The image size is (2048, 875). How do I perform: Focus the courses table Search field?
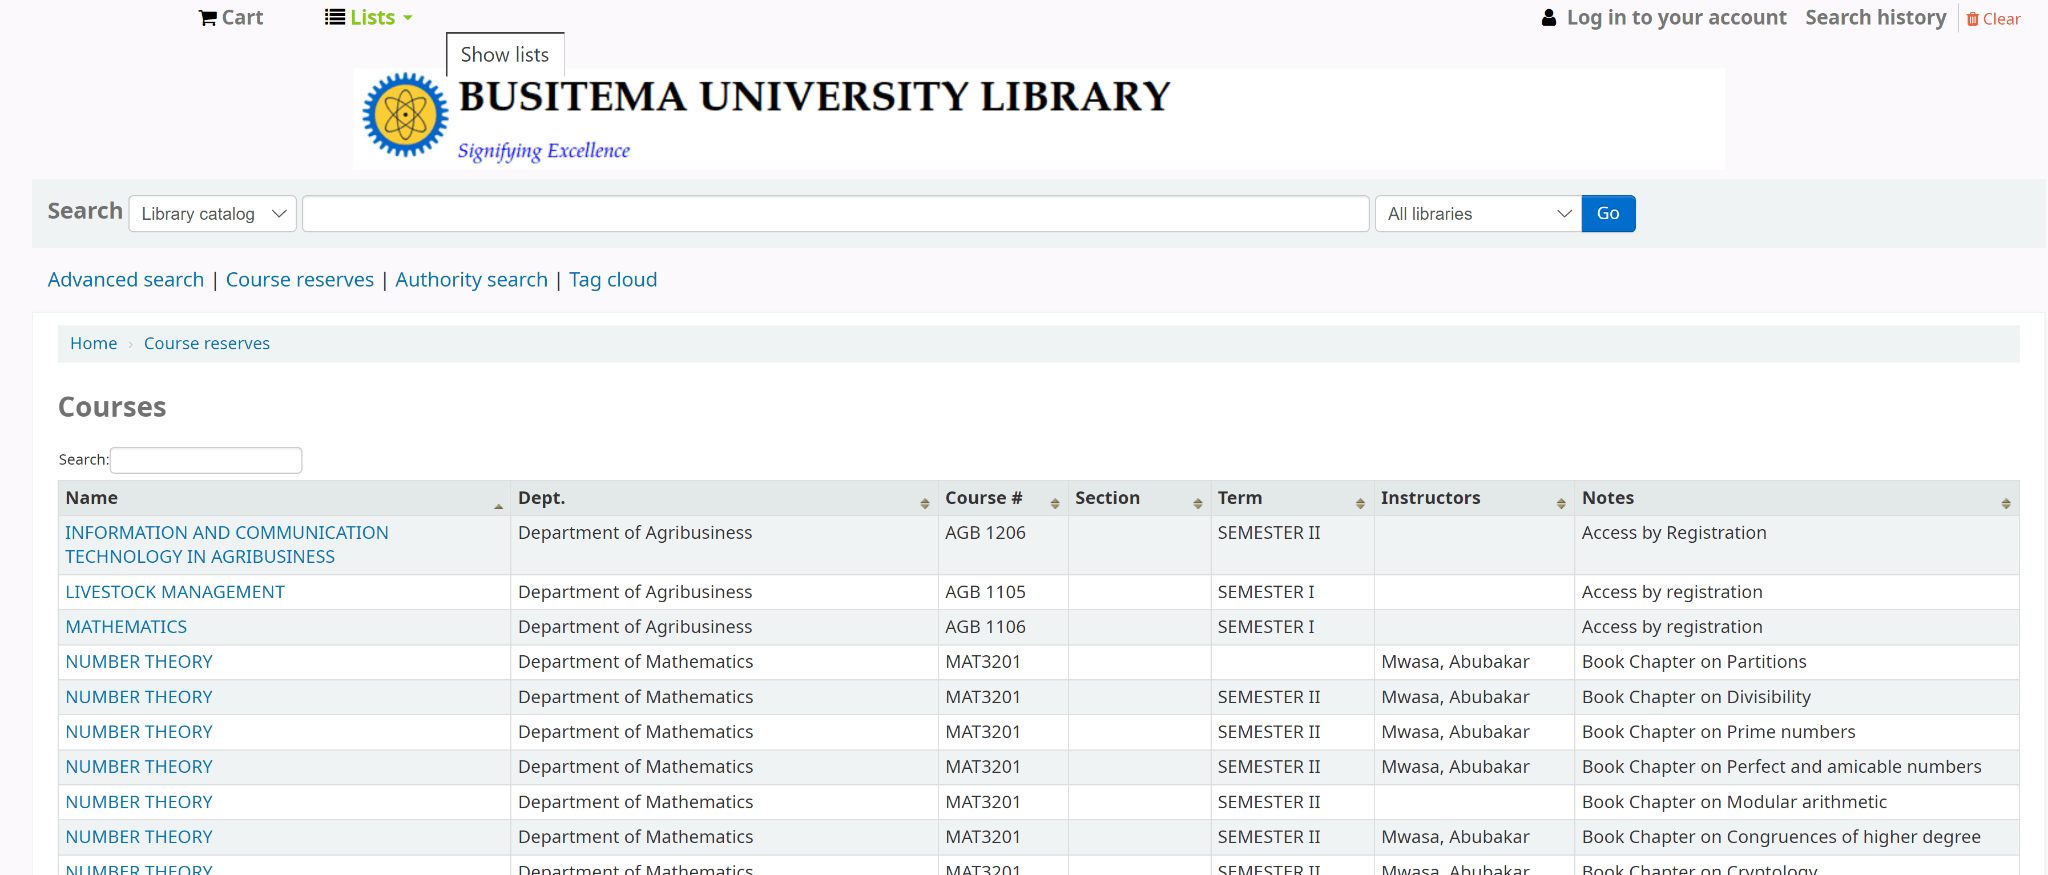click(206, 460)
